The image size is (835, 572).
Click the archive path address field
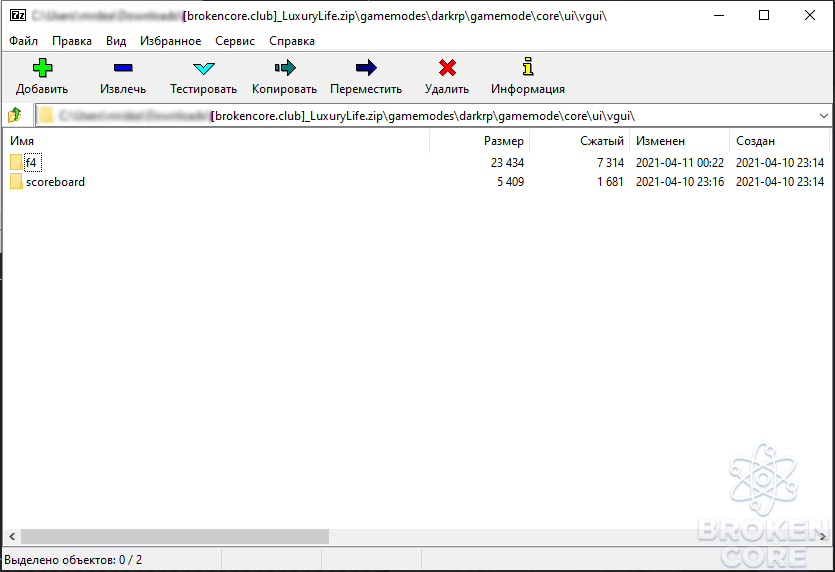point(426,116)
